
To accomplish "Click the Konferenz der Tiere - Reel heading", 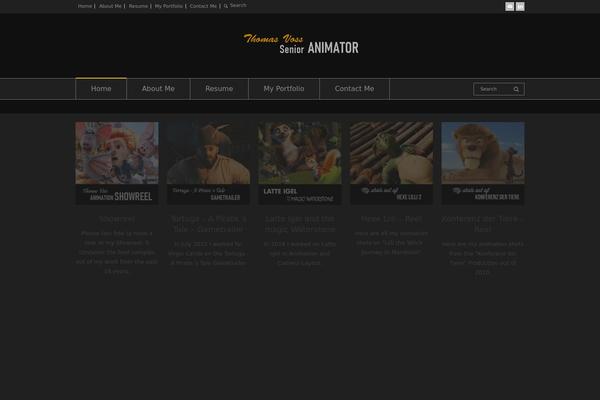I will [483, 224].
